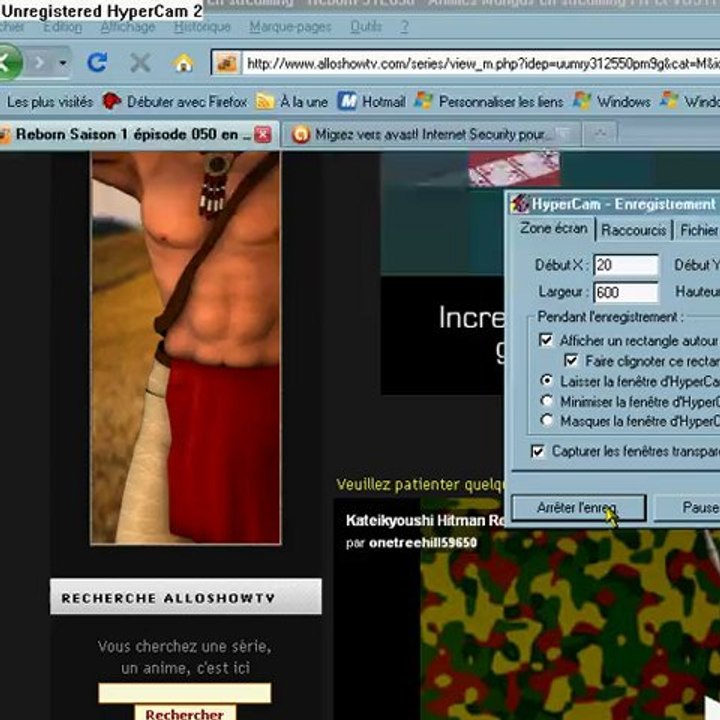Viewport: 720px width, 720px height.
Task: Open the À la une feed bookmark
Action: click(292, 101)
